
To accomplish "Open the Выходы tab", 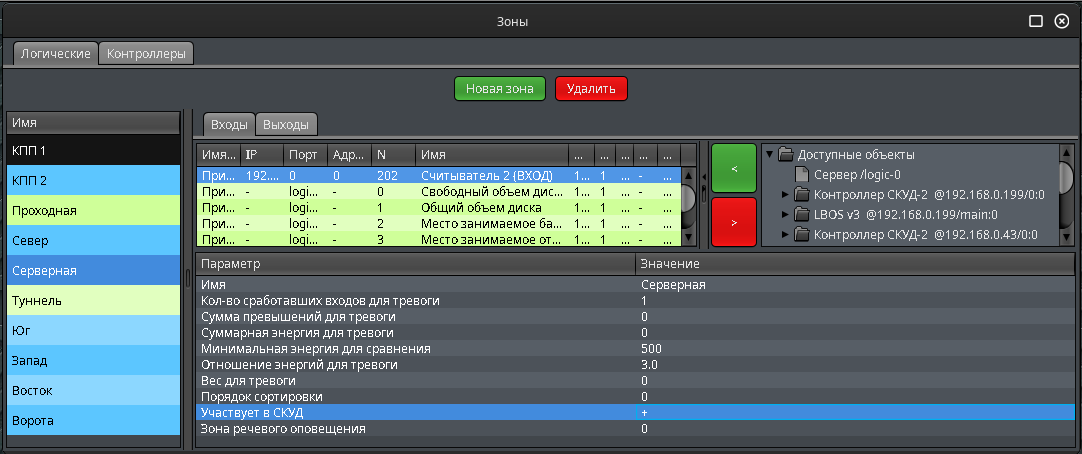I will pos(286,124).
